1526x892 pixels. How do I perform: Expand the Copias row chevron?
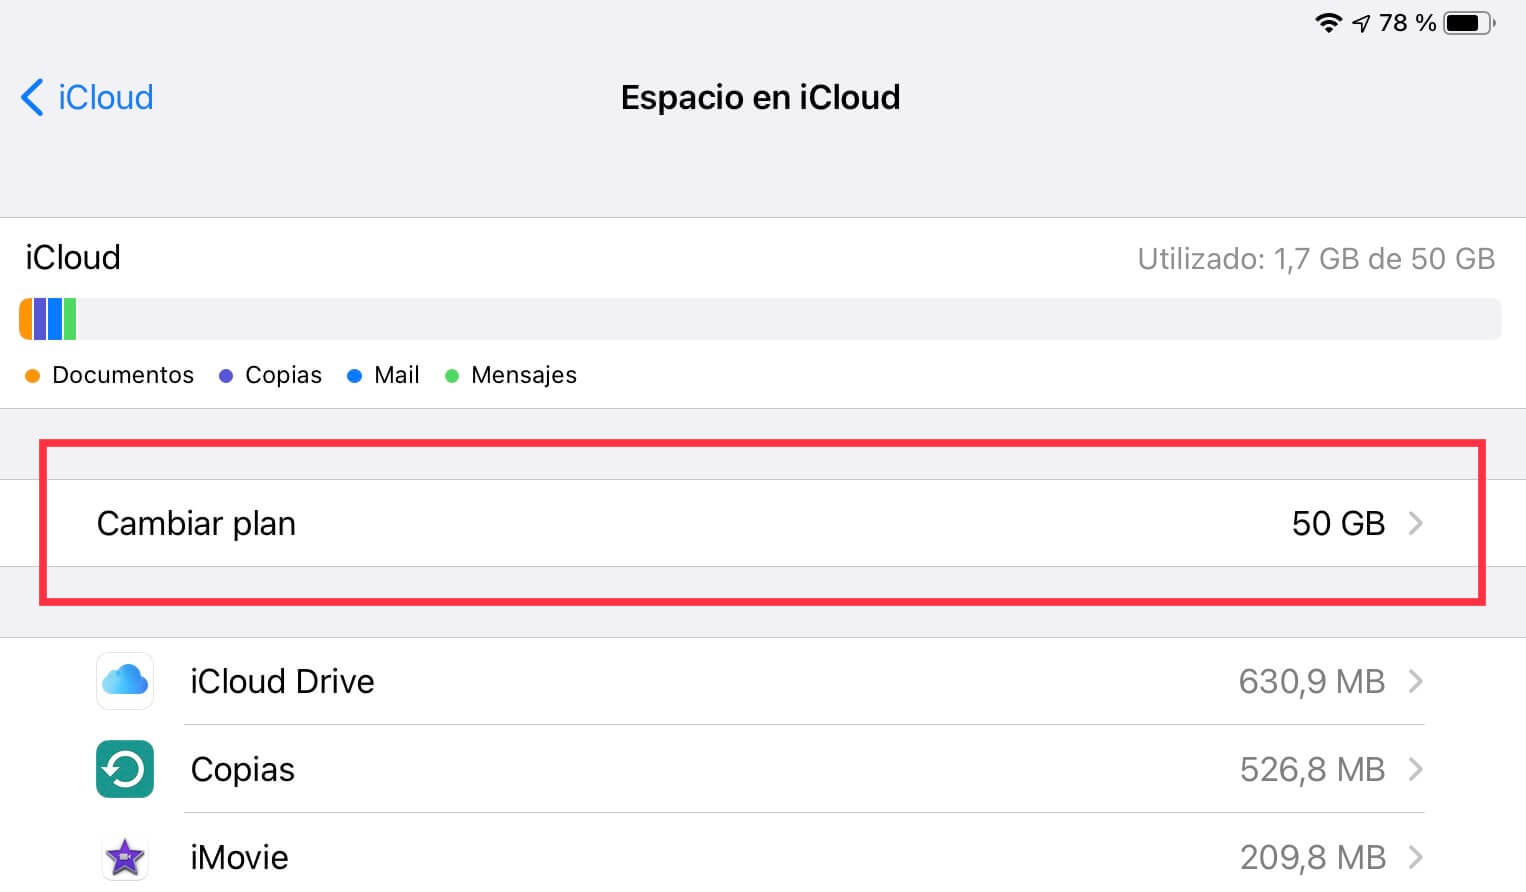click(1415, 769)
